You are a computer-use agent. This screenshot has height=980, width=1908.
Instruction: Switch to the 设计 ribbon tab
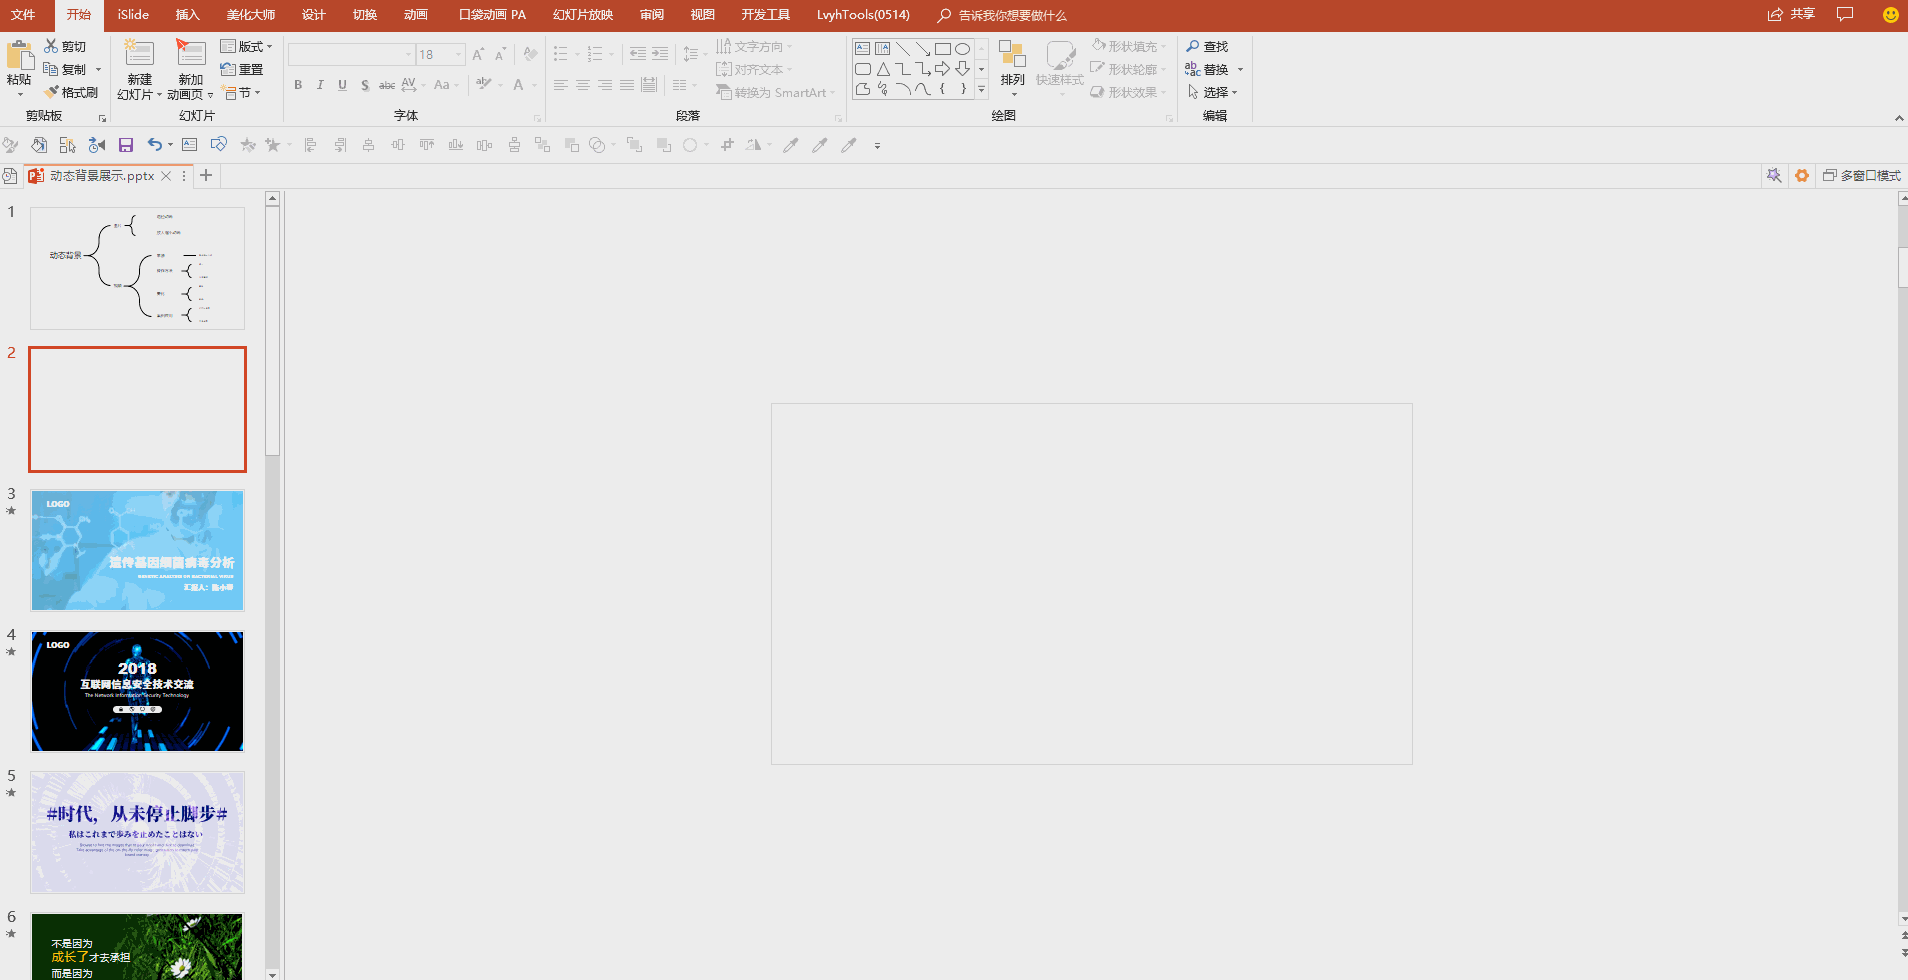point(314,15)
